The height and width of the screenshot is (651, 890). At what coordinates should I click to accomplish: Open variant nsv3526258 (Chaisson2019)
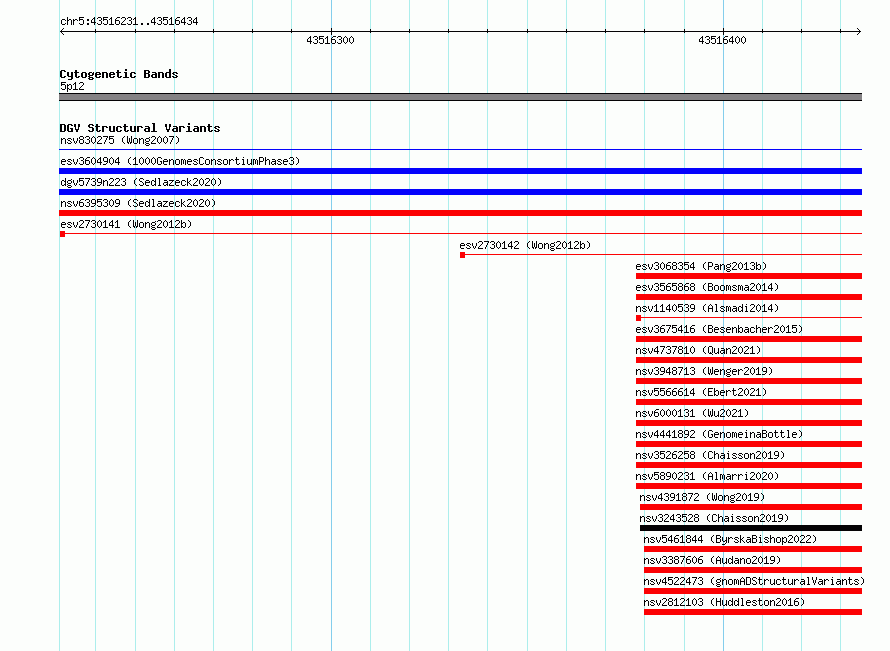click(710, 455)
